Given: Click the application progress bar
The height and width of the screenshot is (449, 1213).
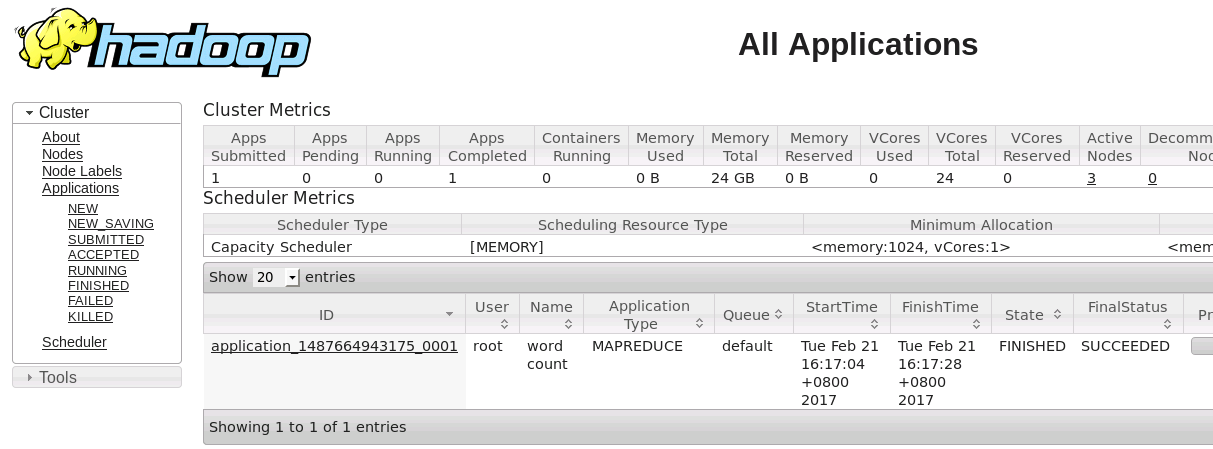Looking at the screenshot, I should [1201, 346].
